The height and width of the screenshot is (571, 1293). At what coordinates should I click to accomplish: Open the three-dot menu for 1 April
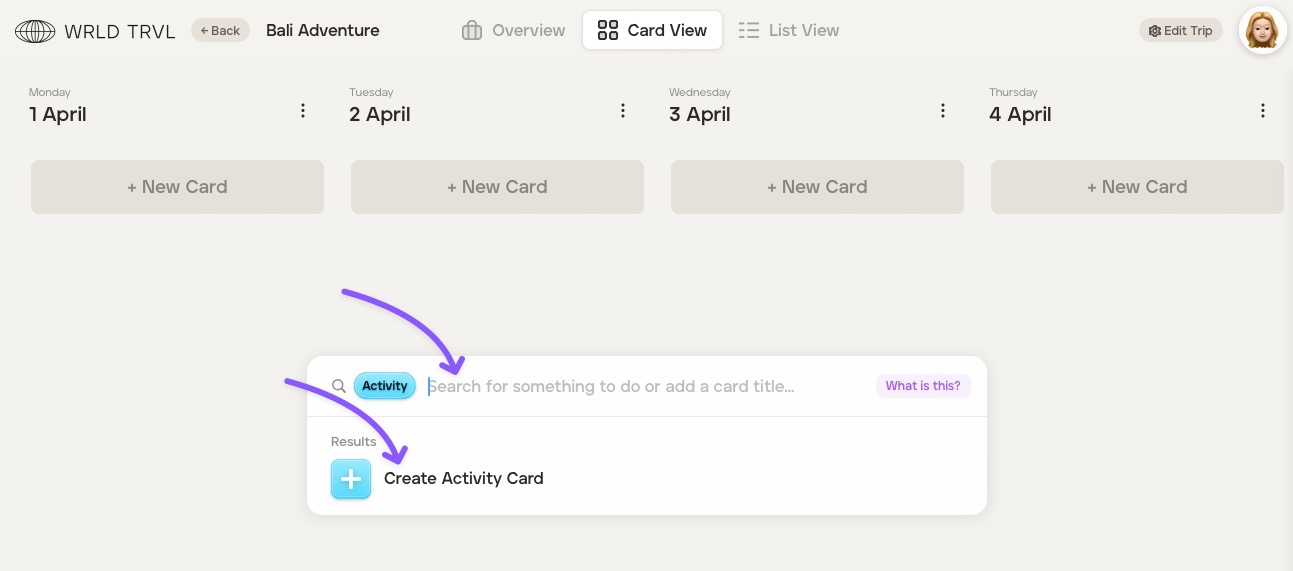click(x=303, y=111)
